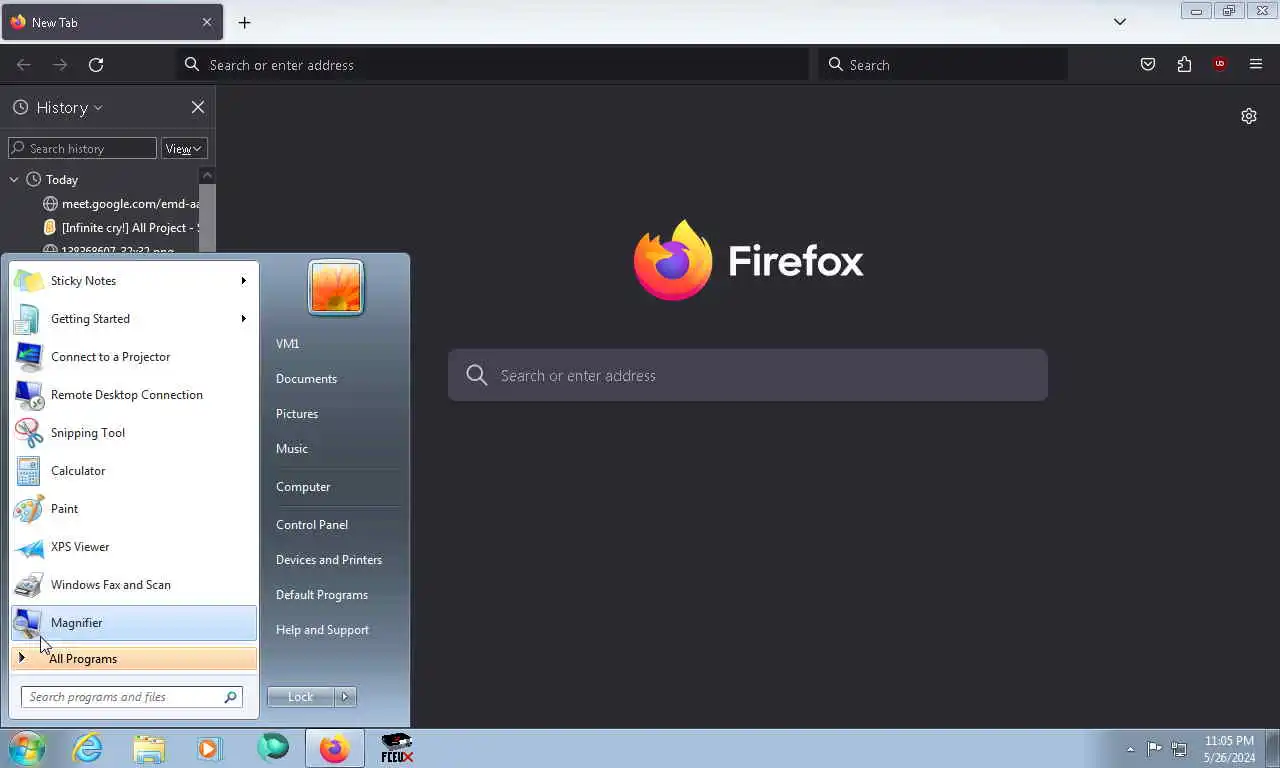This screenshot has height=768, width=1280.
Task: Click the Windows Start orb
Action: coord(27,748)
